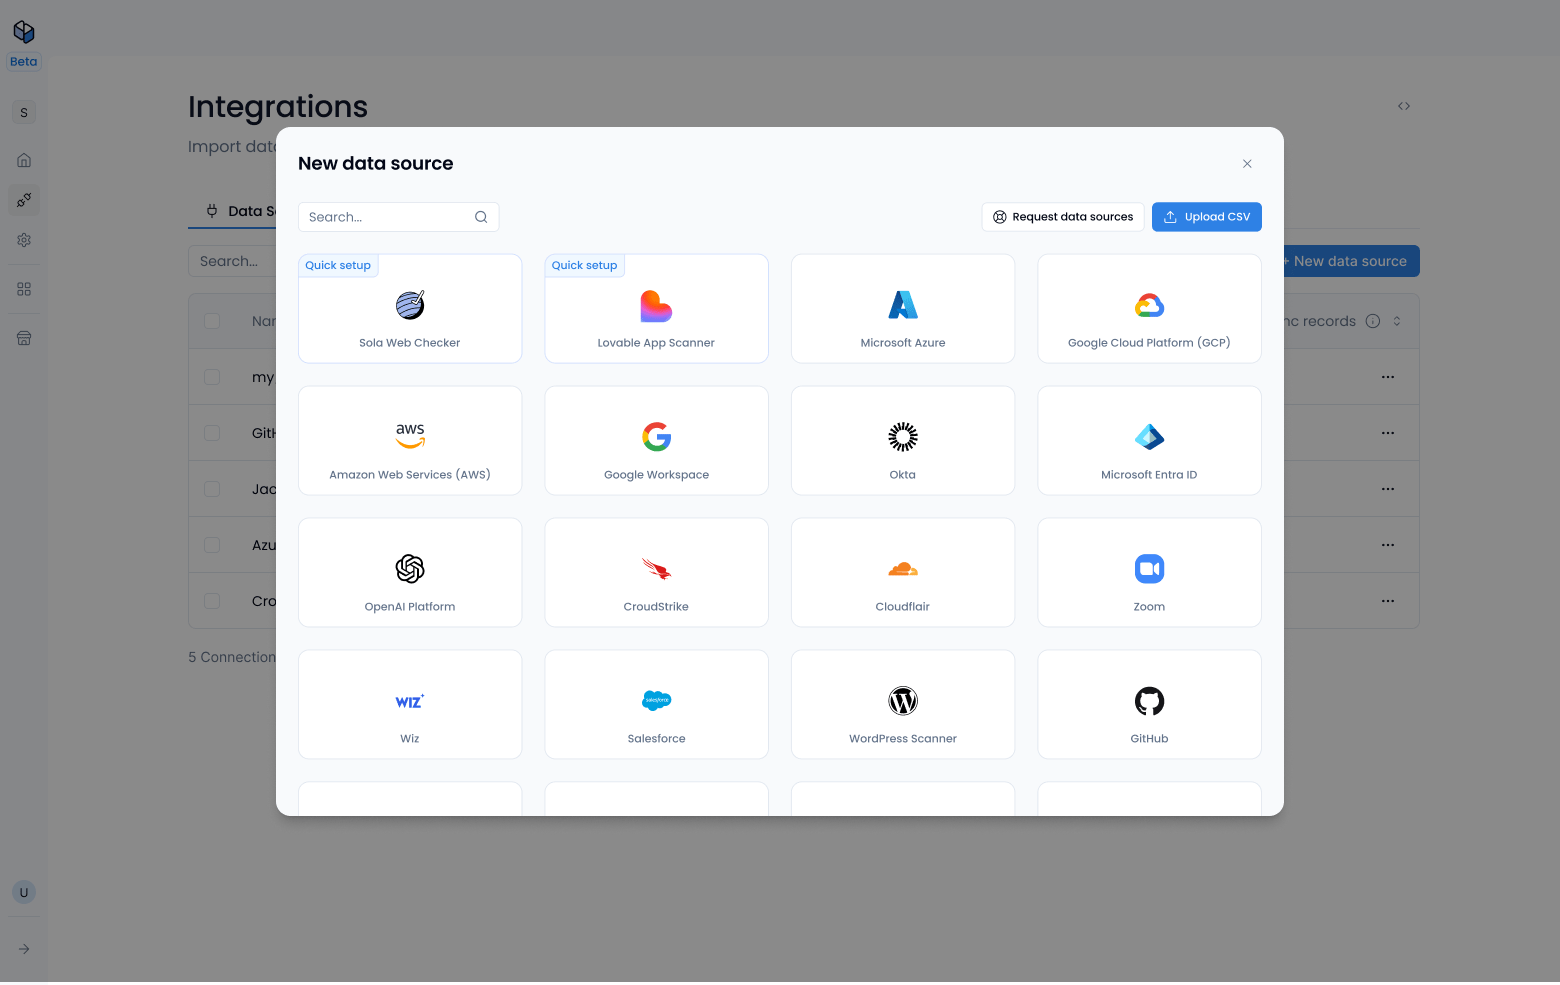Viewport: 1560px width, 985px height.
Task: Open more options menu for the 'my' row
Action: [x=1388, y=377]
